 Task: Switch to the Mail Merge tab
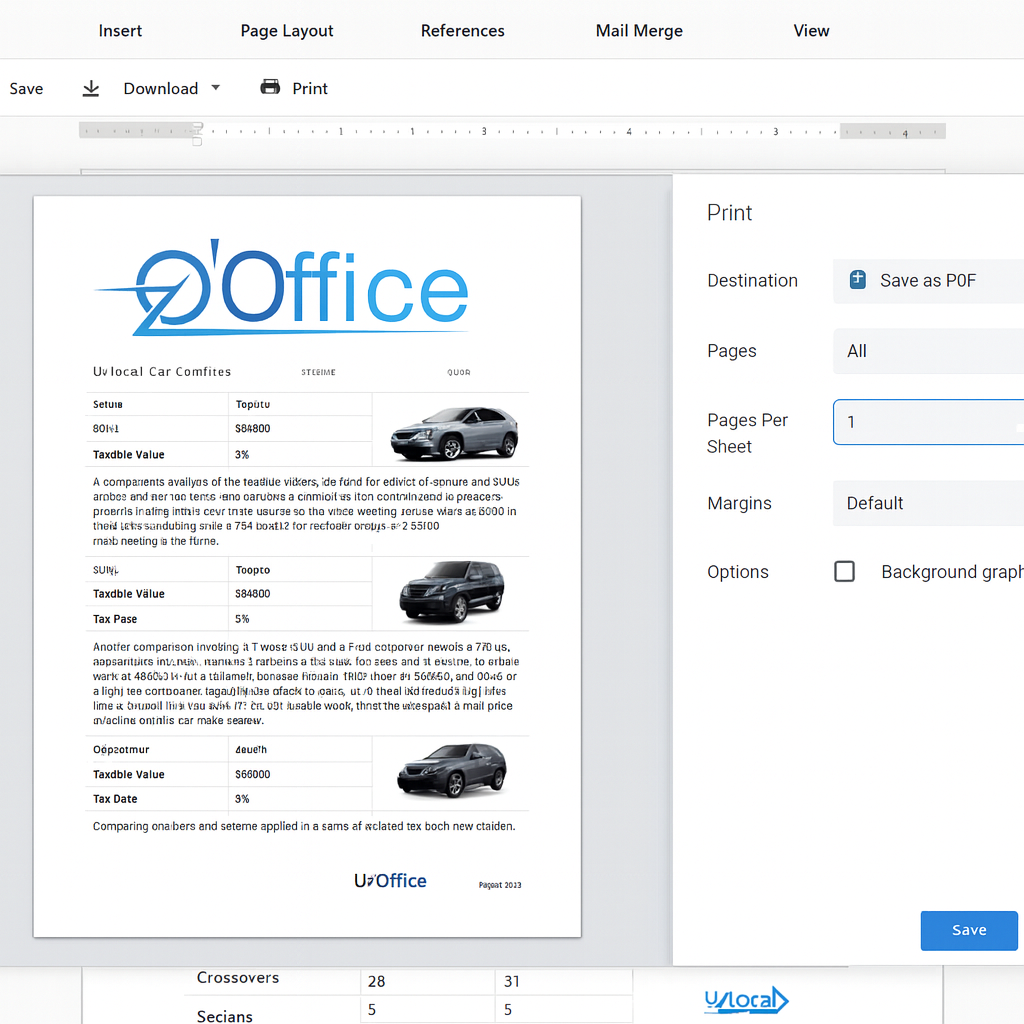(639, 30)
